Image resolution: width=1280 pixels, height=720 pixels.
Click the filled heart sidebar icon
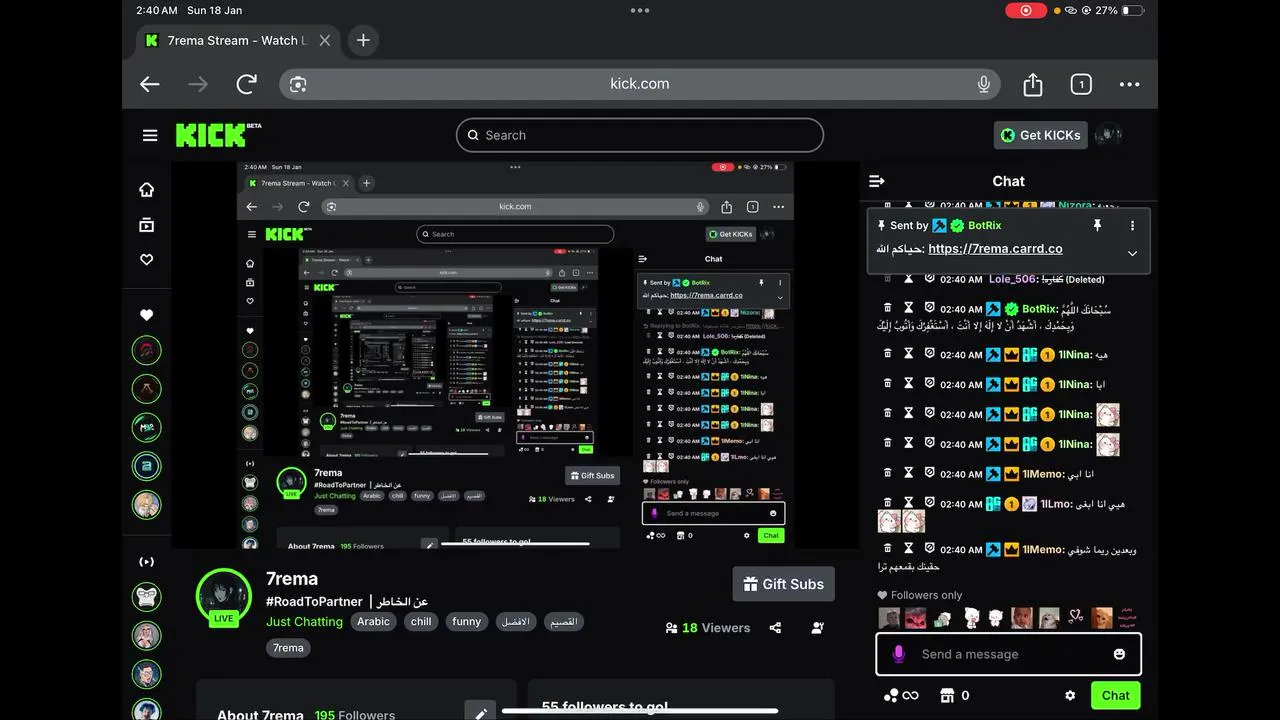pos(146,315)
